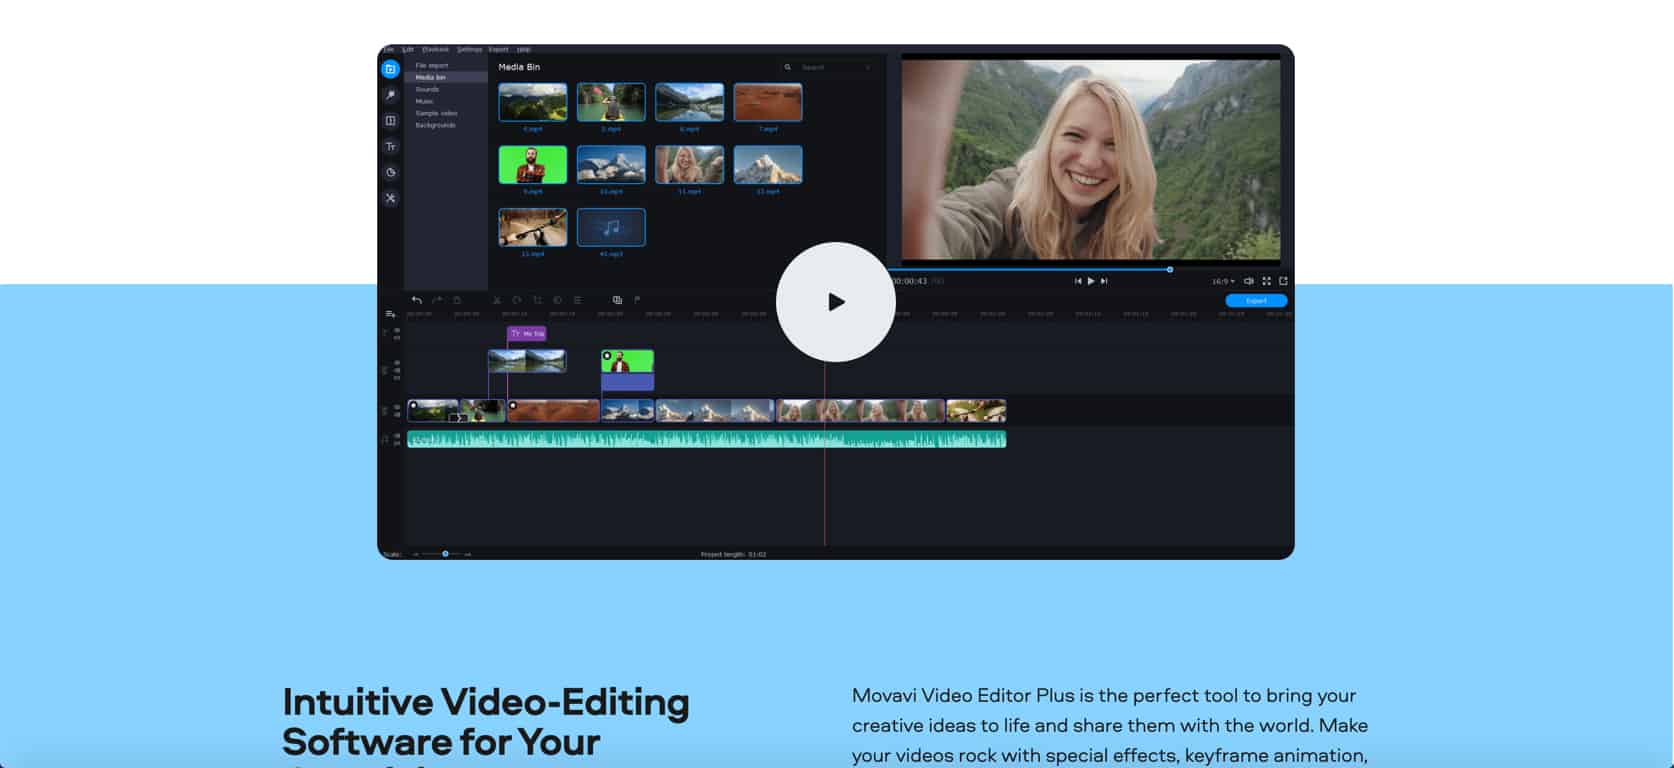This screenshot has width=1674, height=768.
Task: Open the Playback menu
Action: [435, 49]
